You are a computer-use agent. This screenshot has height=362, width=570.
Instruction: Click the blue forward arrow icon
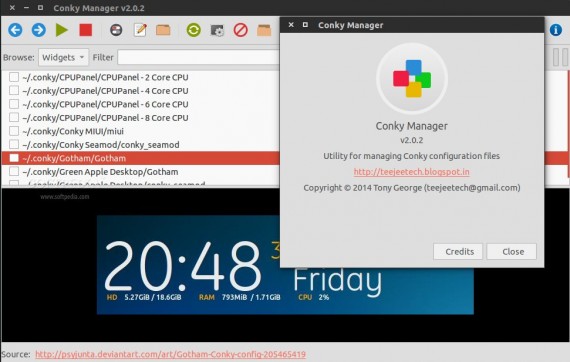[x=39, y=30]
